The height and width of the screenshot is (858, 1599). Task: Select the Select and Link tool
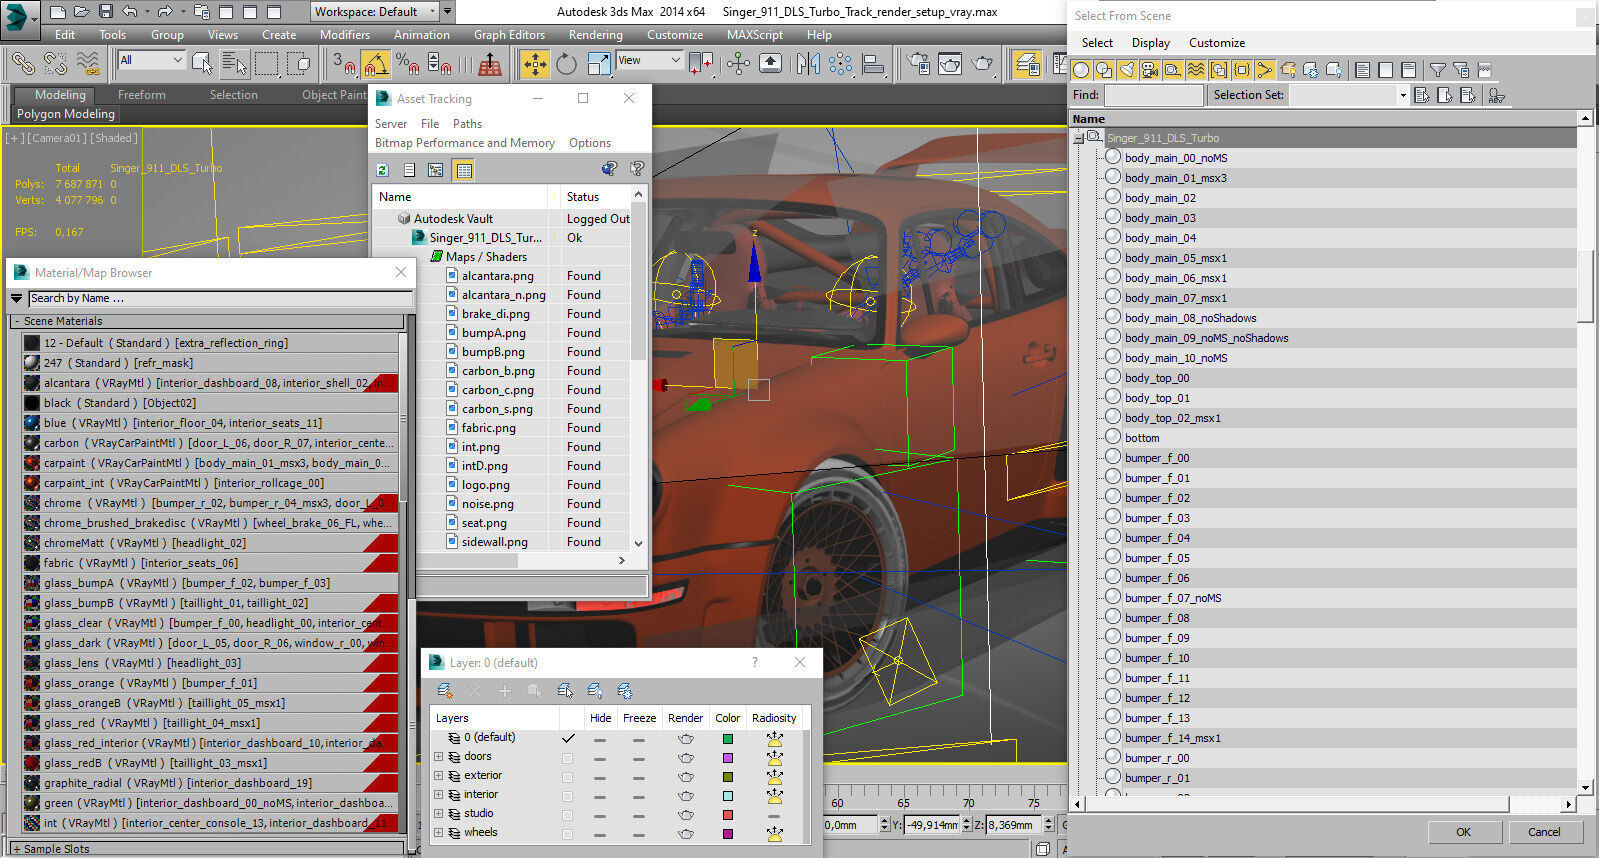[22, 64]
